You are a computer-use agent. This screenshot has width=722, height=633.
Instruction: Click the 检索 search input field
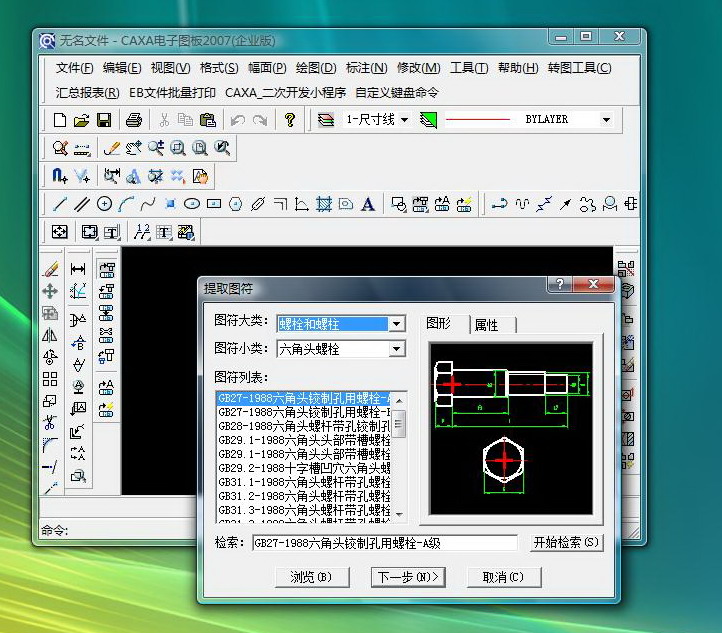[384, 543]
